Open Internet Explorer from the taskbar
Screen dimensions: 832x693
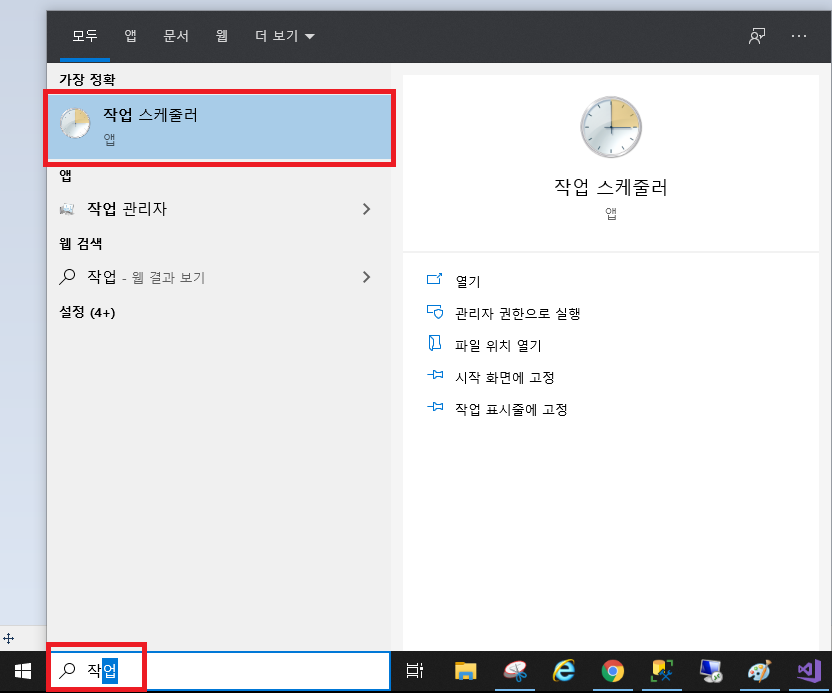click(564, 671)
